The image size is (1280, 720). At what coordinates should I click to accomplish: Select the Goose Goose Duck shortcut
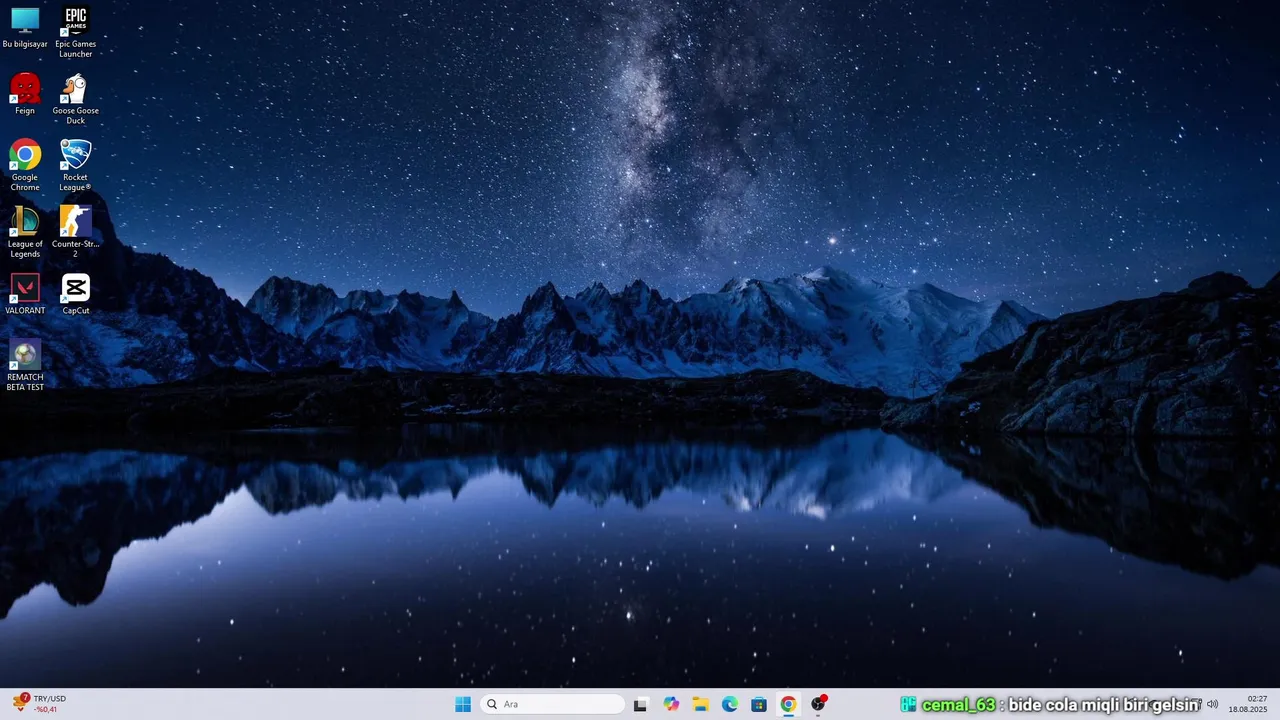point(75,99)
